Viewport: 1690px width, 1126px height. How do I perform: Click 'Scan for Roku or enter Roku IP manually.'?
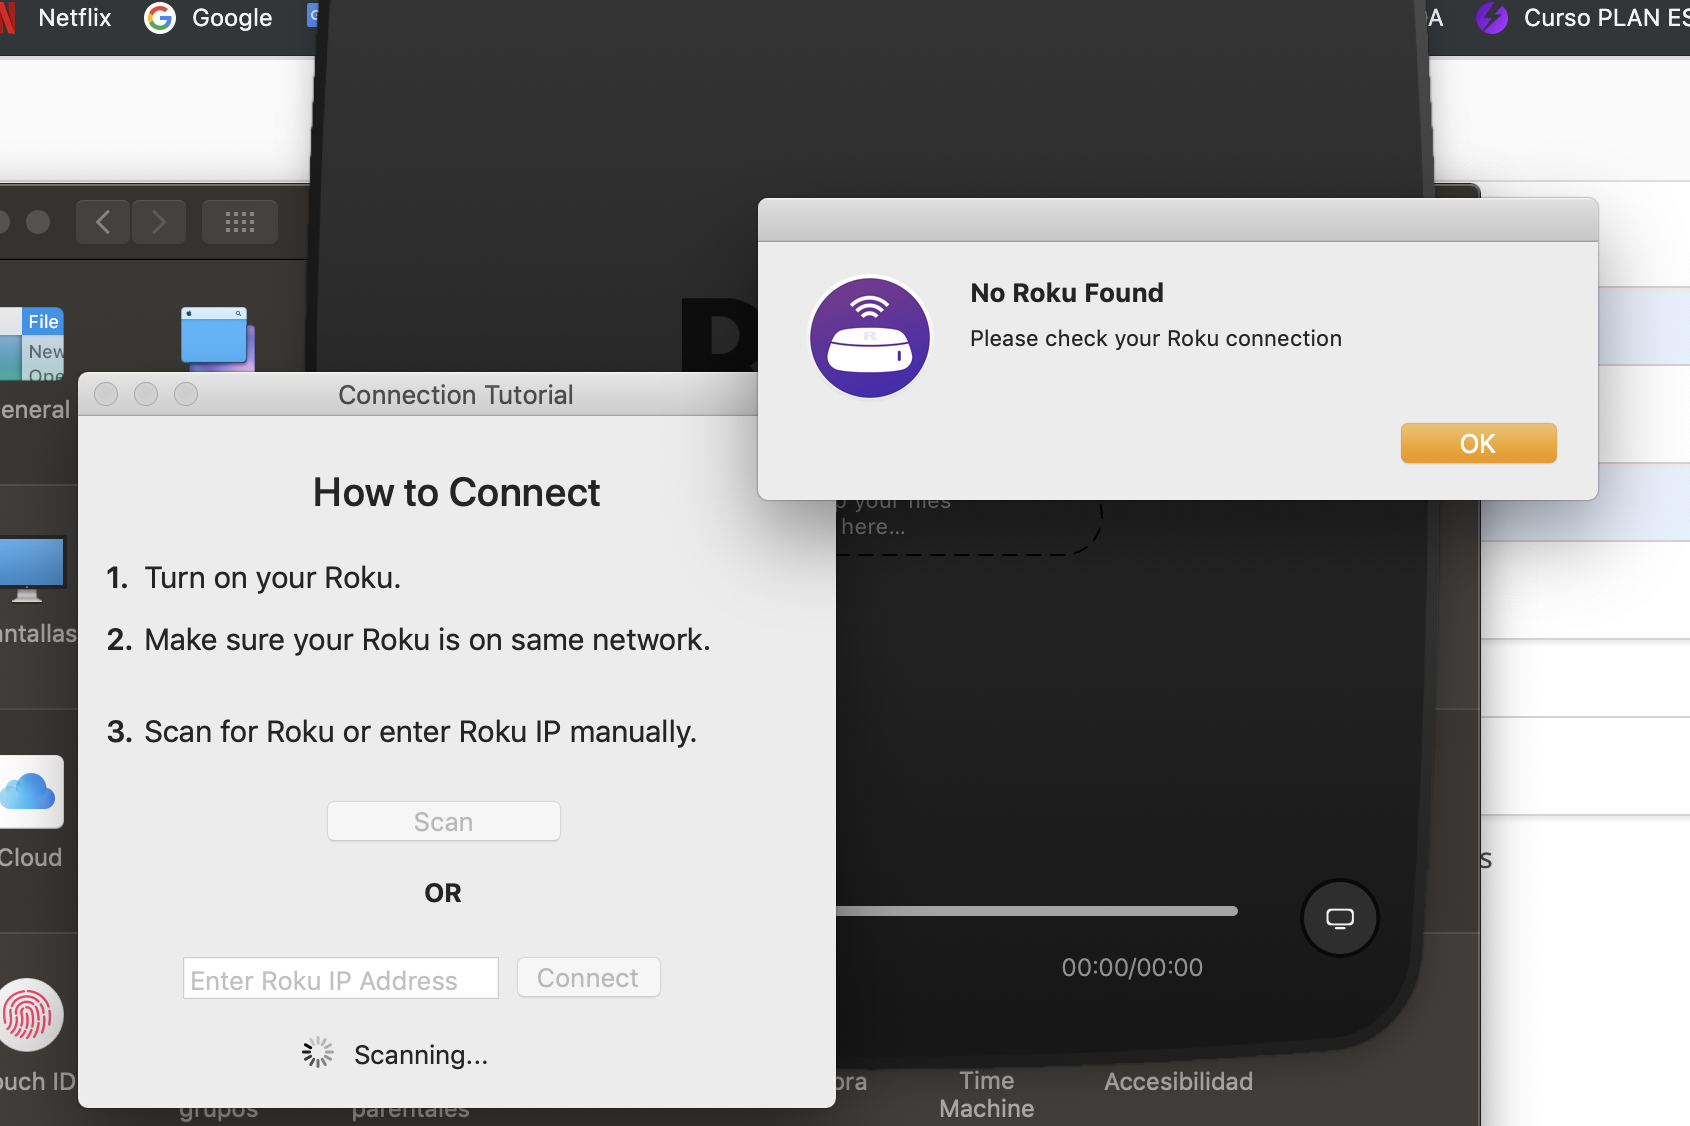(420, 732)
